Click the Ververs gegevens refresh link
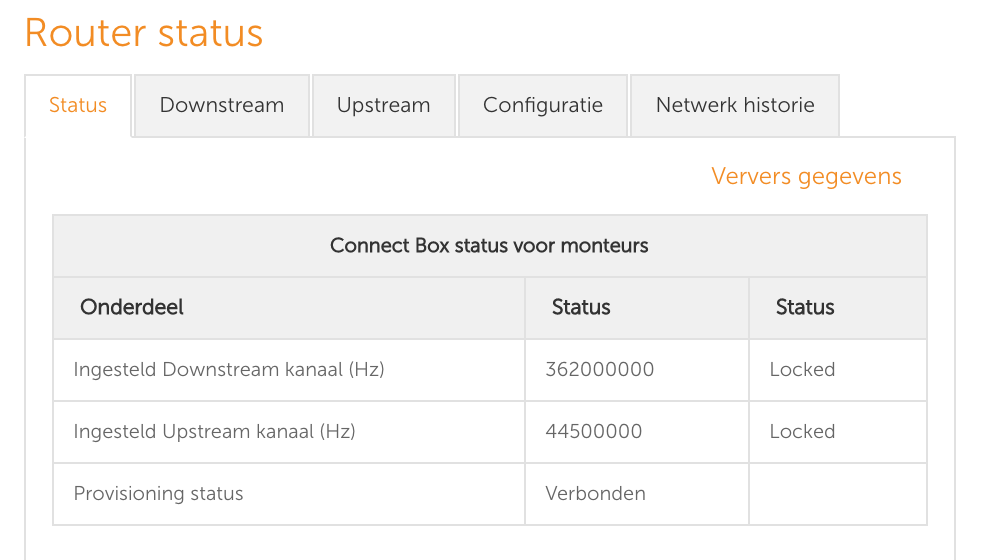984x560 pixels. [x=806, y=177]
